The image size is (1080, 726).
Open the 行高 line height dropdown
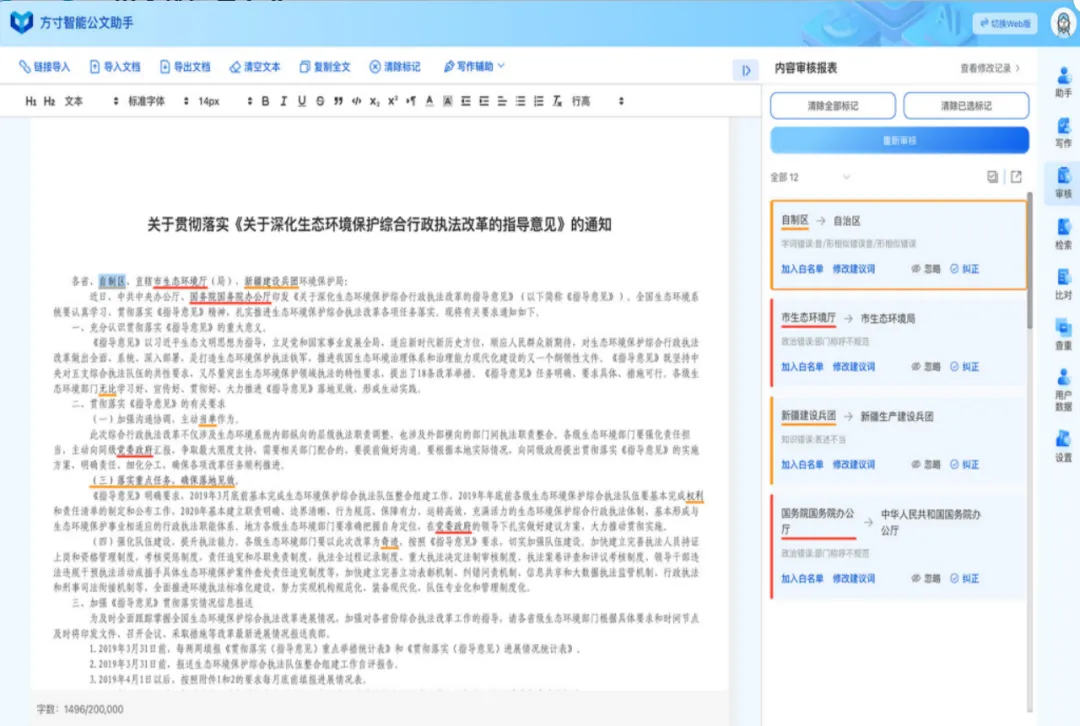click(x=598, y=101)
